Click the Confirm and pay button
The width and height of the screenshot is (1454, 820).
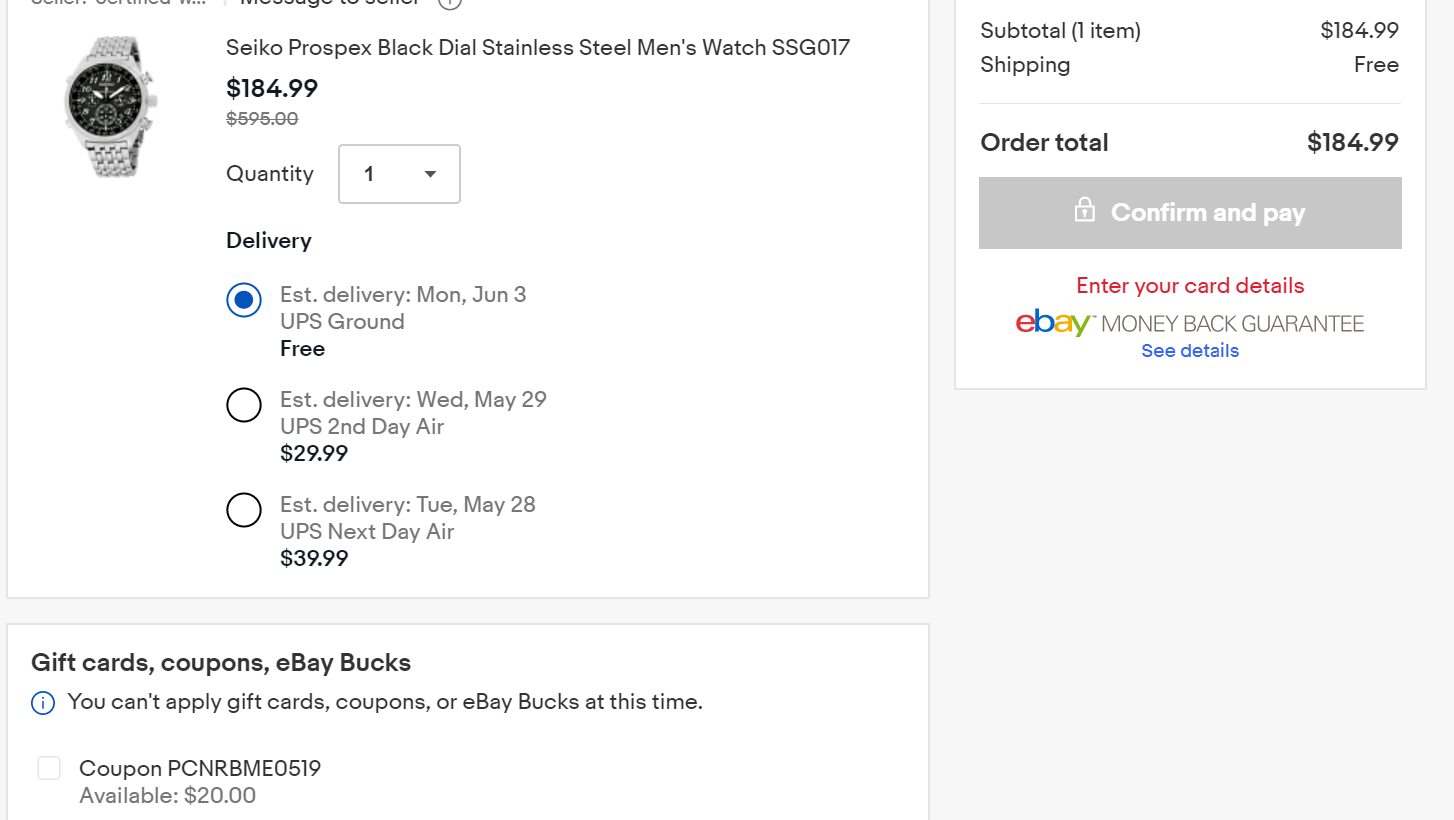pyautogui.click(x=1190, y=213)
